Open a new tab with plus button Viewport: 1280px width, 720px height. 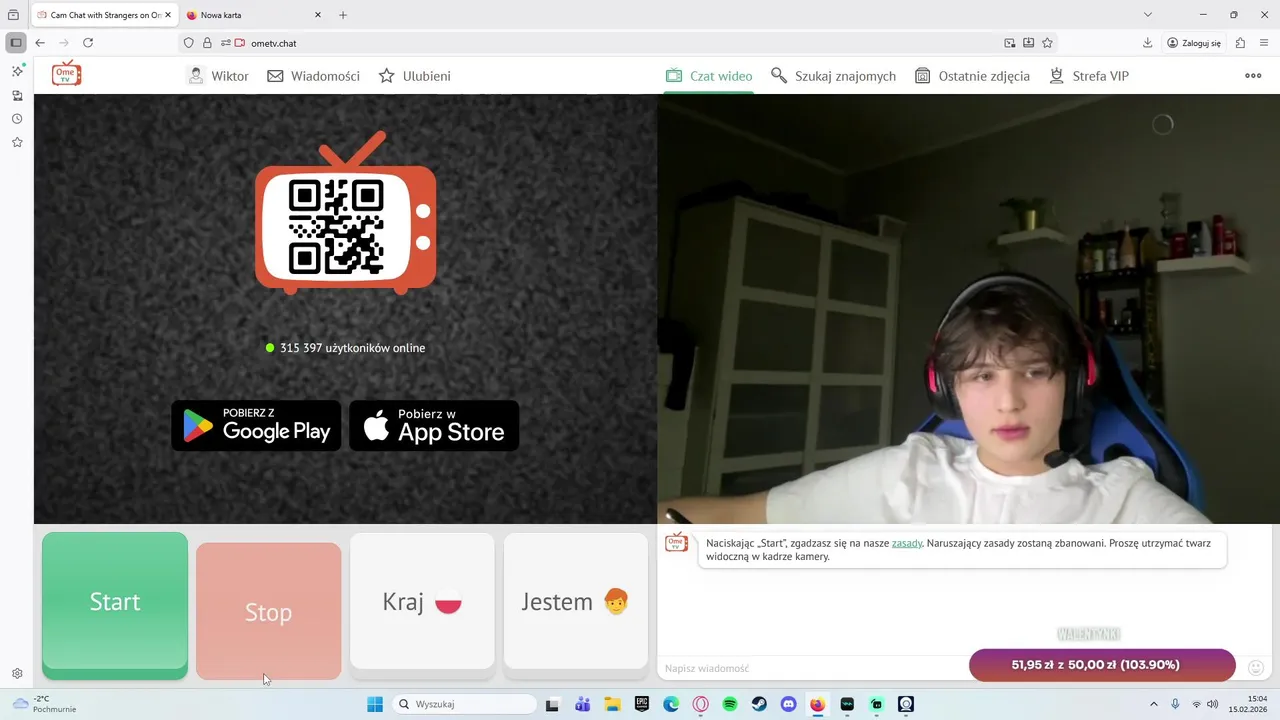pos(343,15)
